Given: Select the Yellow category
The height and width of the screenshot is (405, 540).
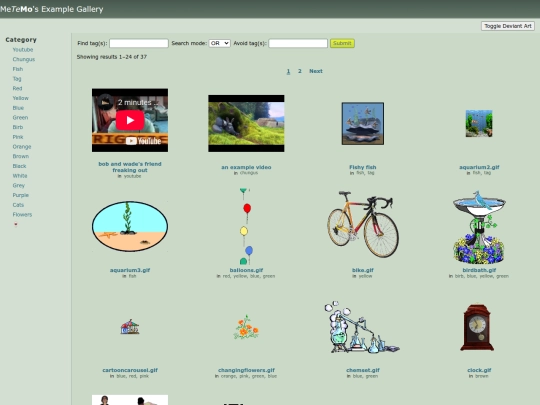Looking at the screenshot, I should click(x=21, y=98).
